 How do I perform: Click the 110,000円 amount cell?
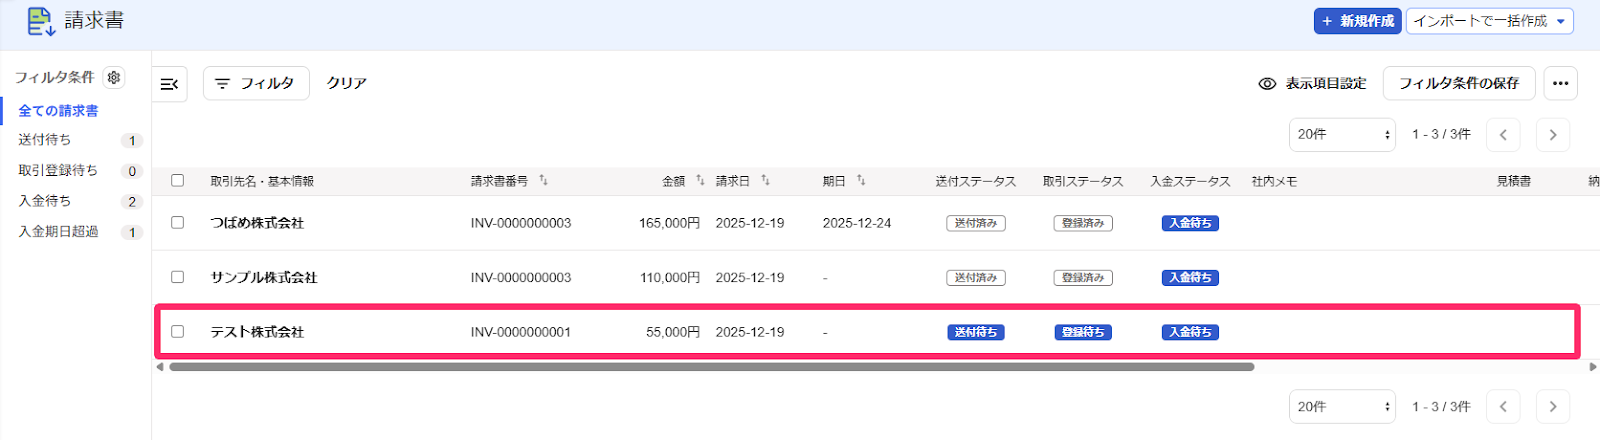click(x=669, y=278)
